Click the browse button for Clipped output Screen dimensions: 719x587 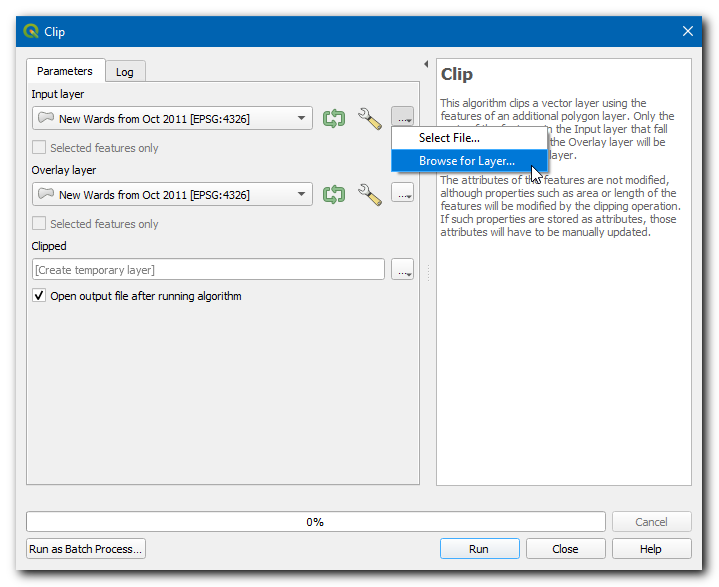402,269
